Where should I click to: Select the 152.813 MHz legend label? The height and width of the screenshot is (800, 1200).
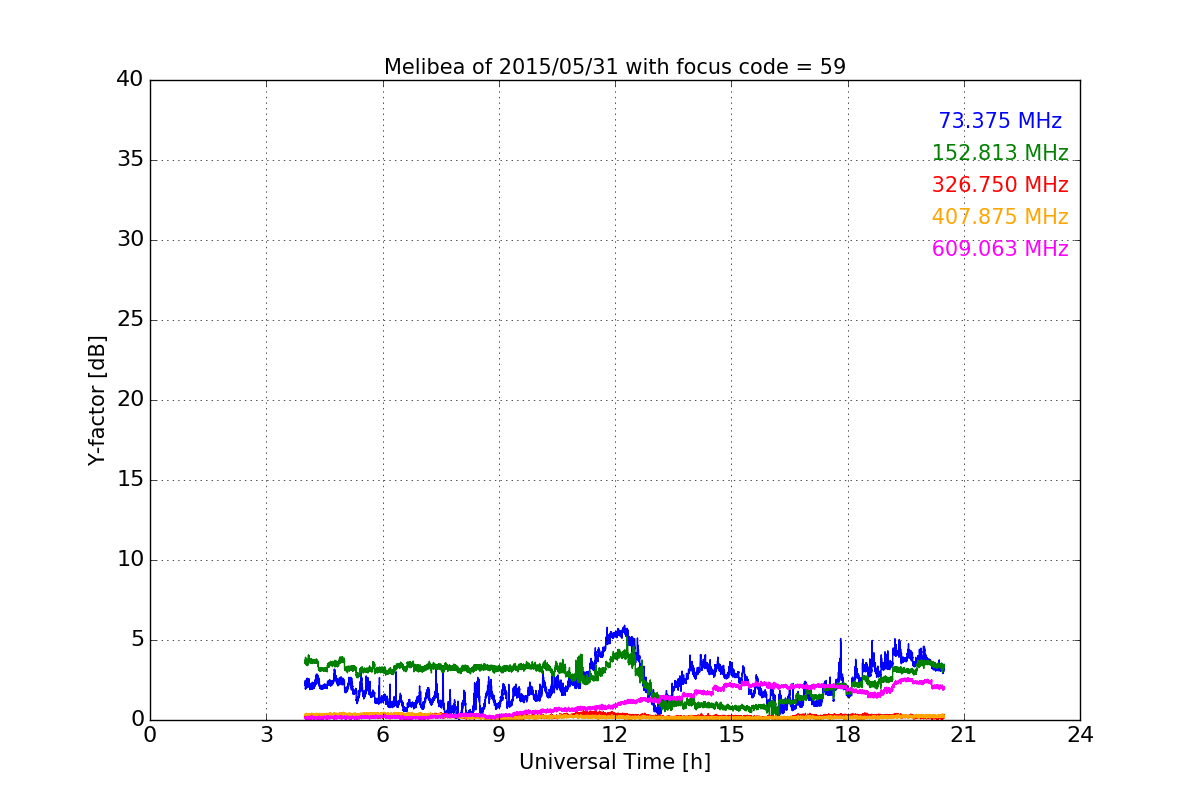click(x=1000, y=153)
